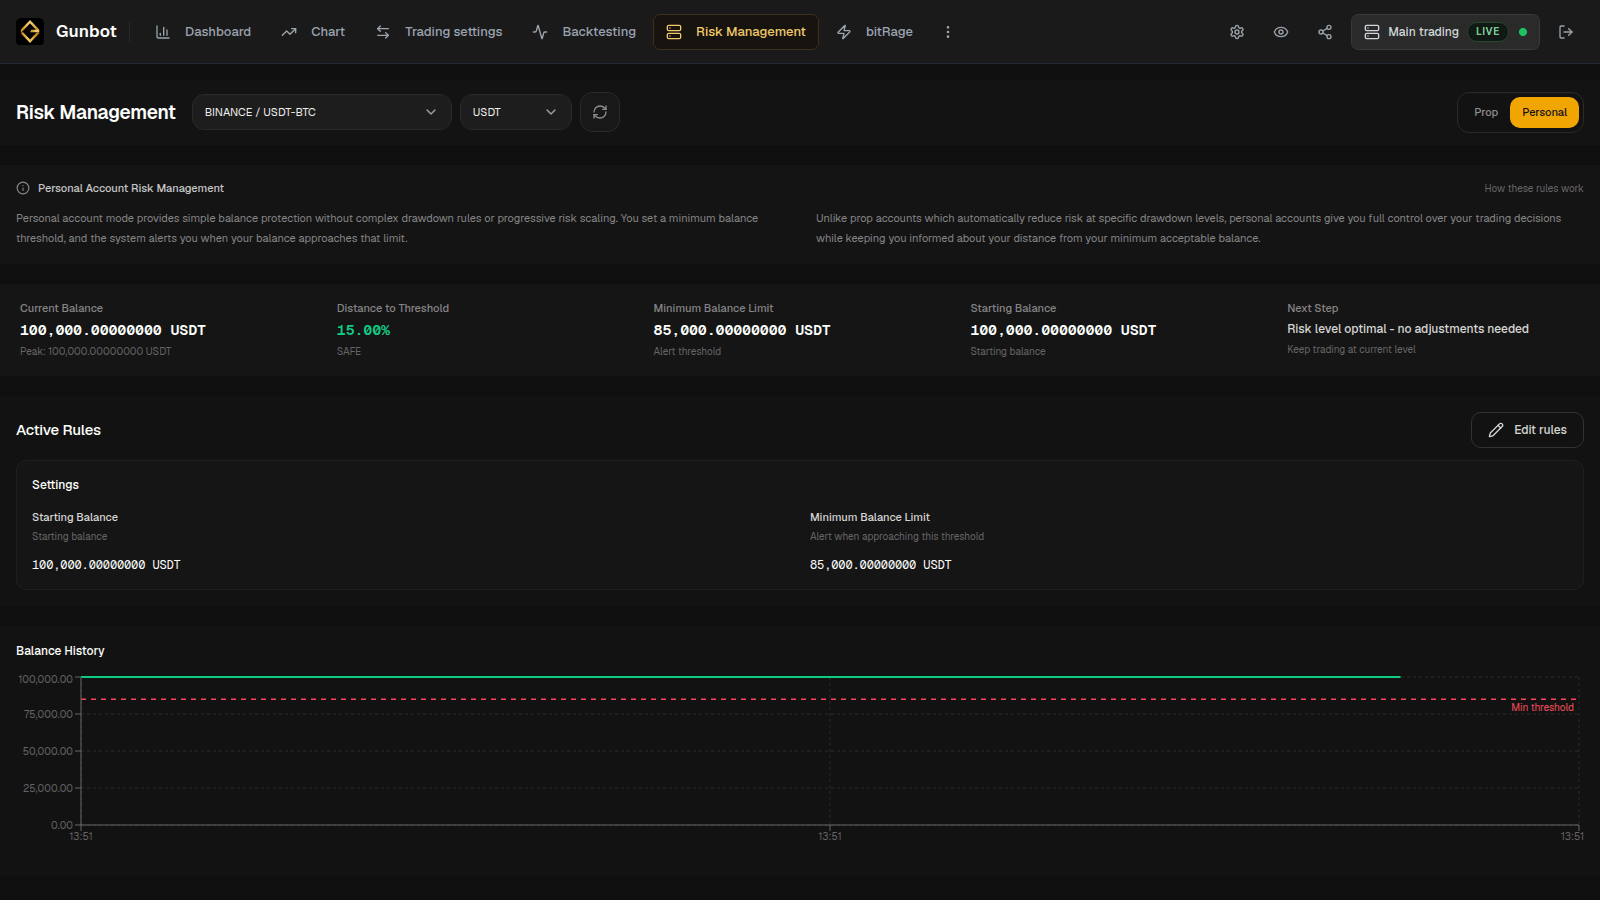Click the LIVE status badge
Image resolution: width=1600 pixels, height=900 pixels.
click(1488, 32)
